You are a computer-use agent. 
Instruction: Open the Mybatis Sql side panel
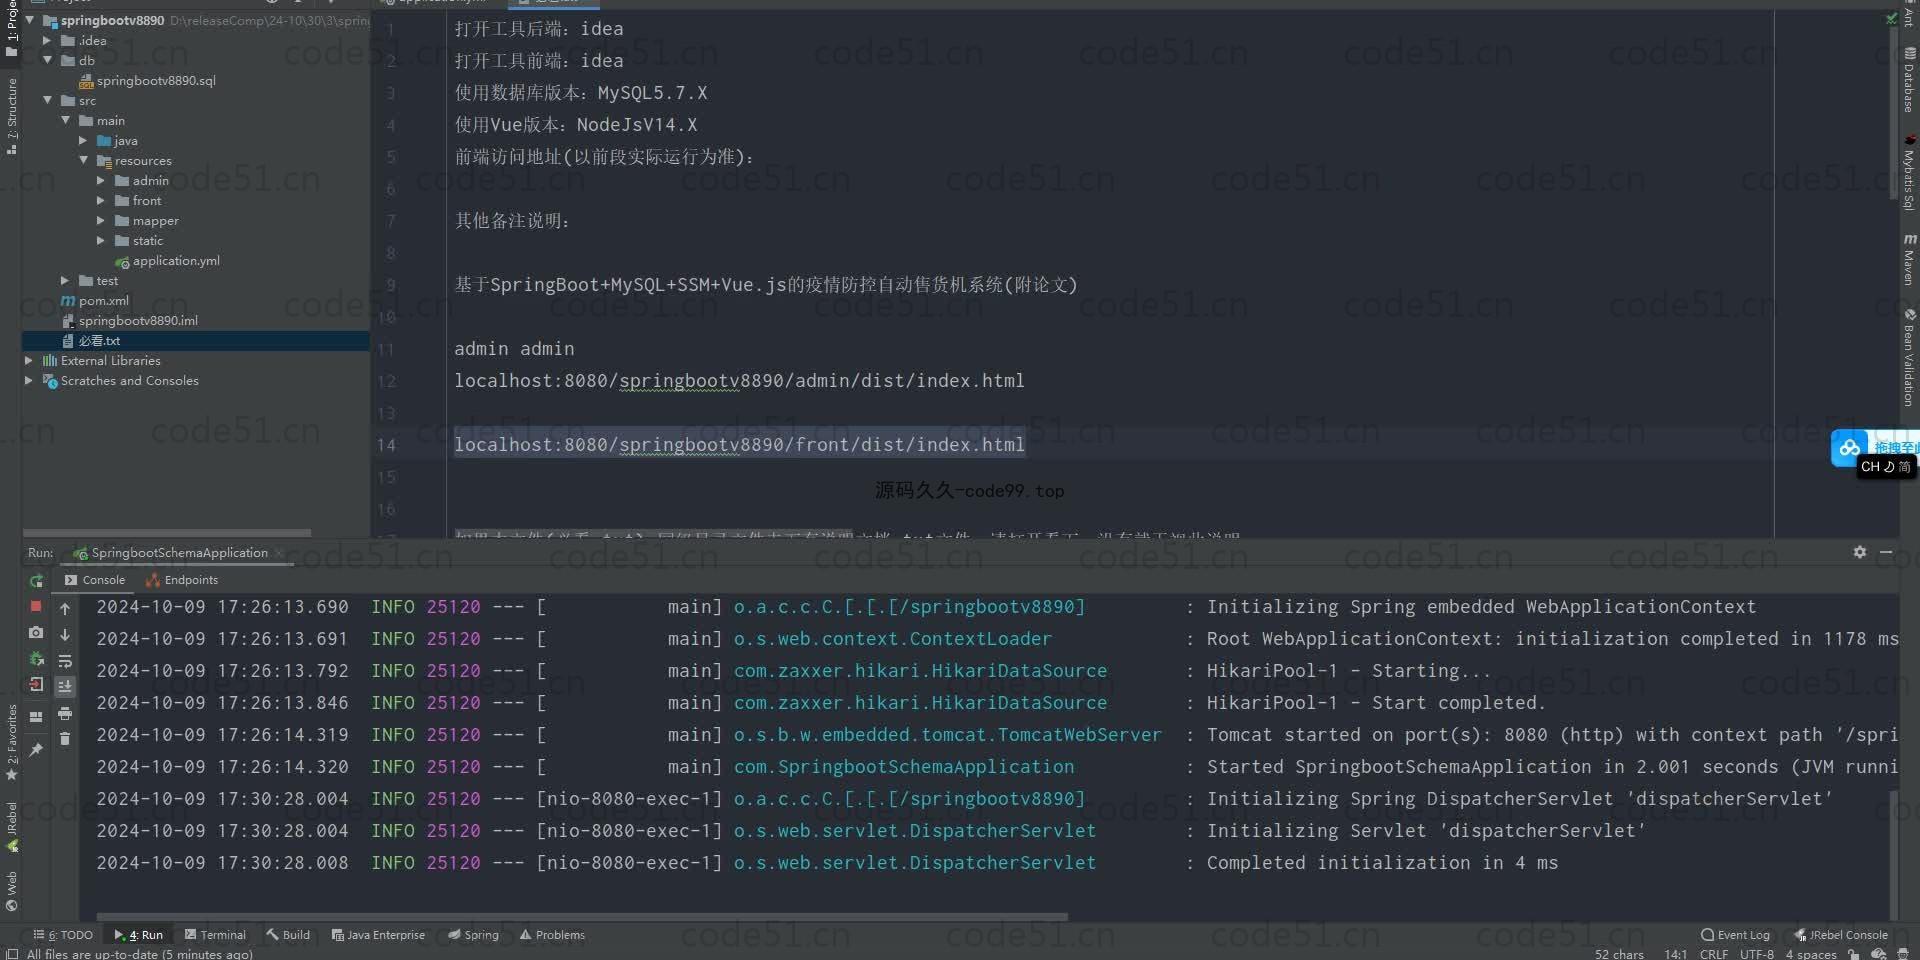tap(1909, 172)
